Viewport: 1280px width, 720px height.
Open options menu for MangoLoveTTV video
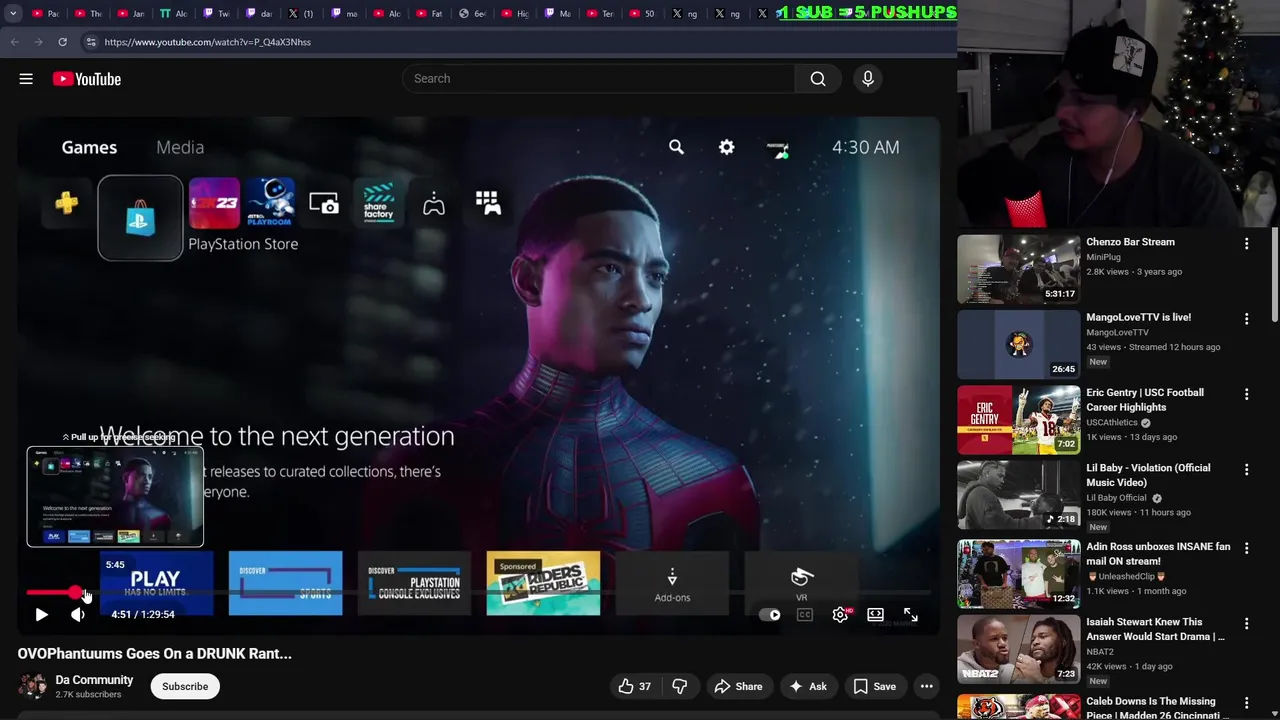pos(1246,319)
